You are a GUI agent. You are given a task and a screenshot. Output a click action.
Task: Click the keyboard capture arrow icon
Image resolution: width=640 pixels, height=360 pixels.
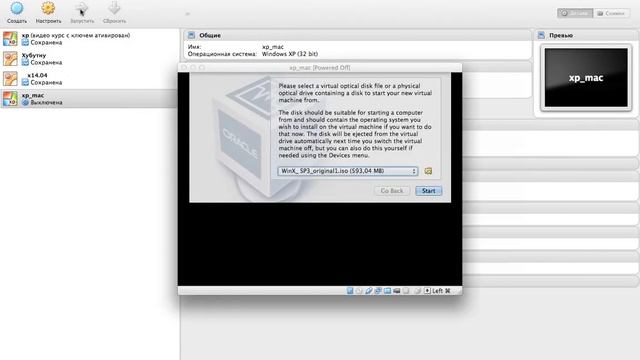[x=427, y=291]
